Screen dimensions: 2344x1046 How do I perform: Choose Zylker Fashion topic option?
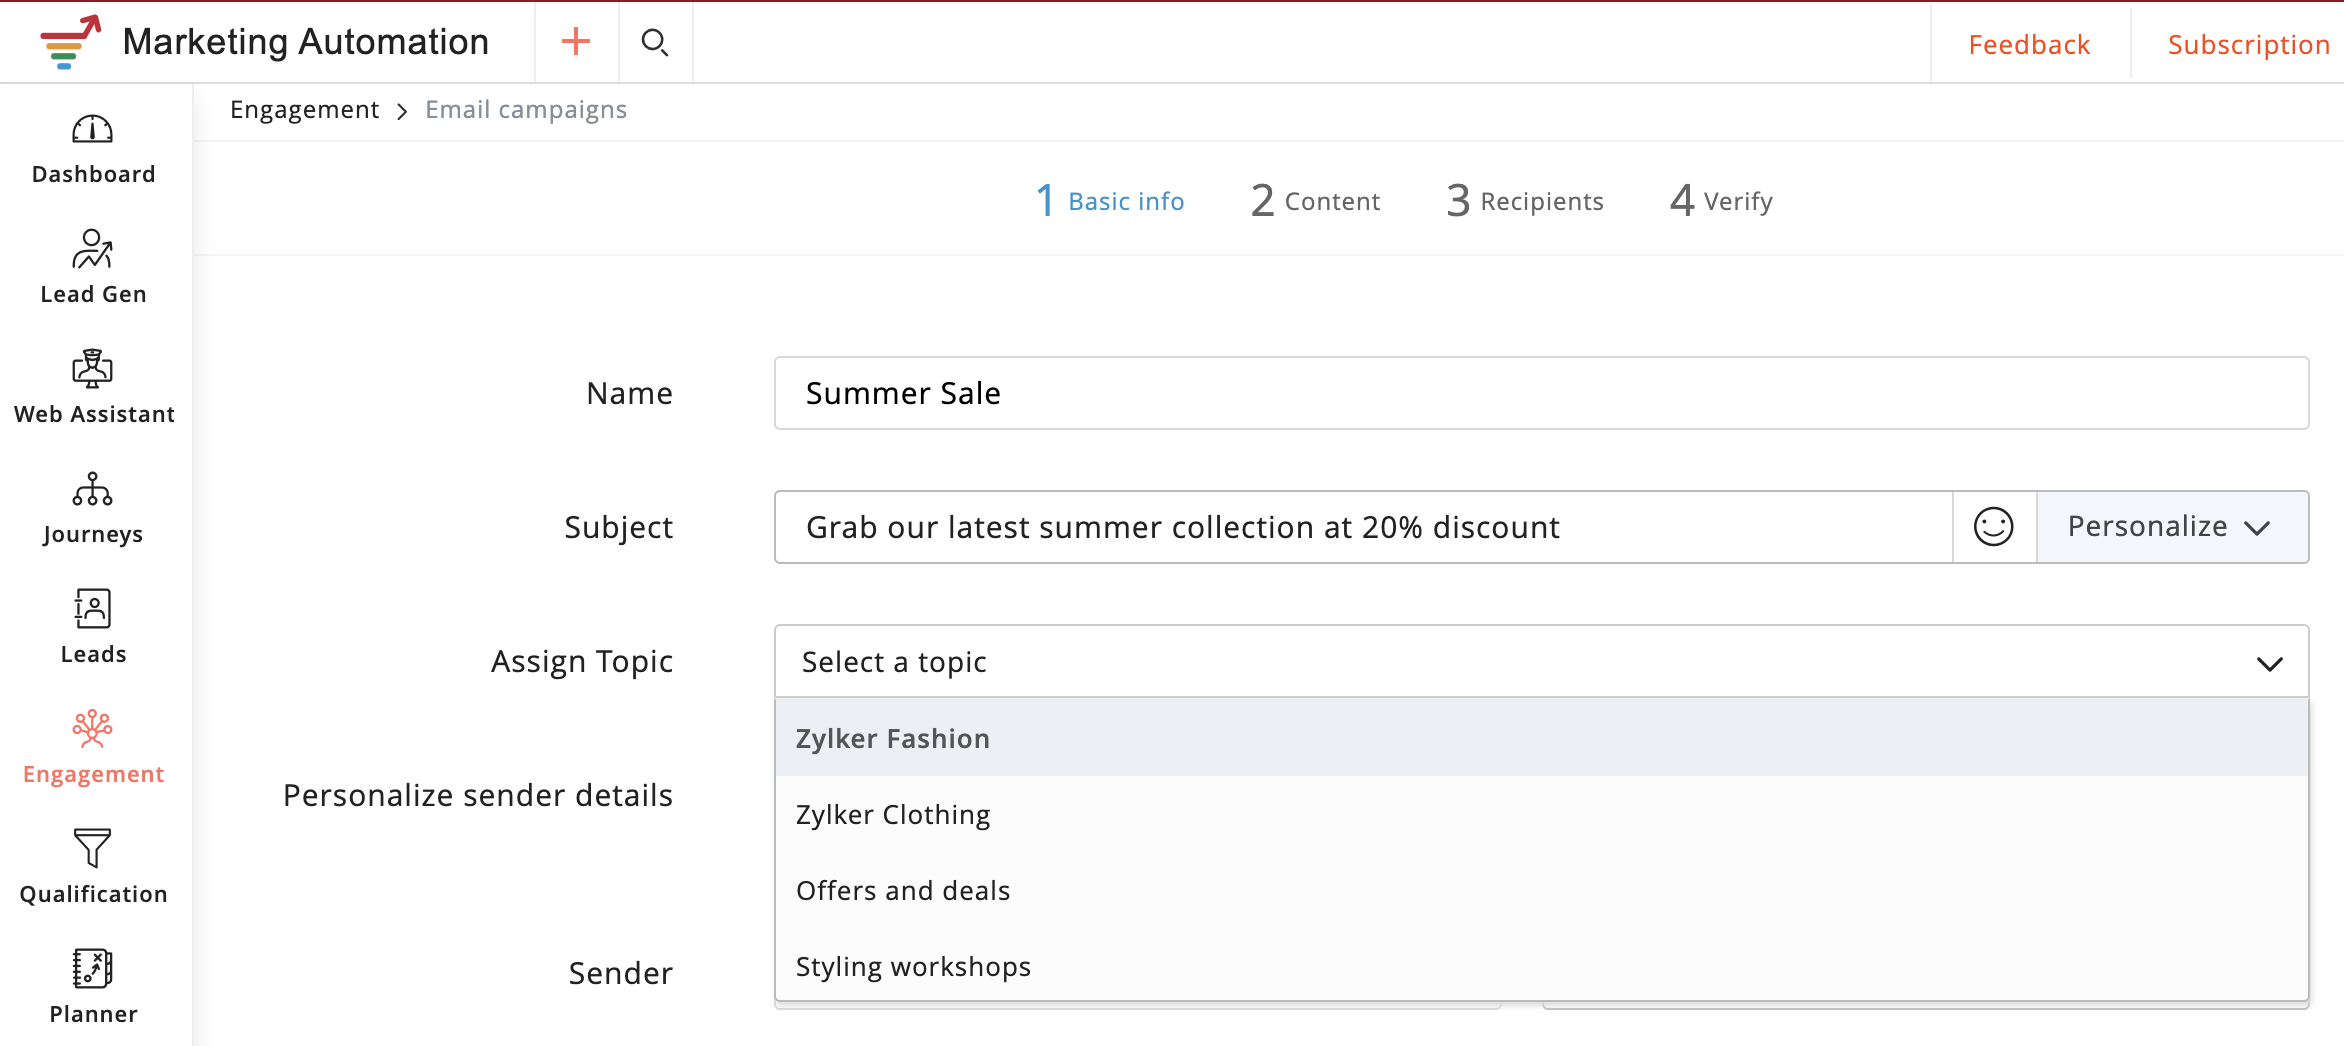[892, 739]
